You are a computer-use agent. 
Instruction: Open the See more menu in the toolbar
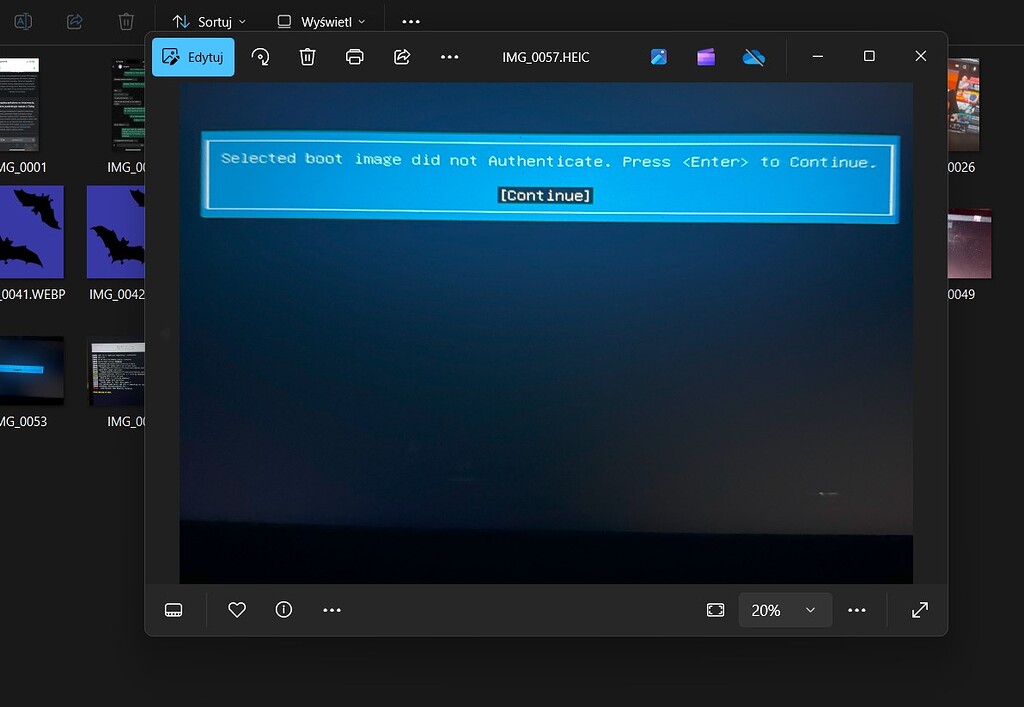tap(449, 57)
